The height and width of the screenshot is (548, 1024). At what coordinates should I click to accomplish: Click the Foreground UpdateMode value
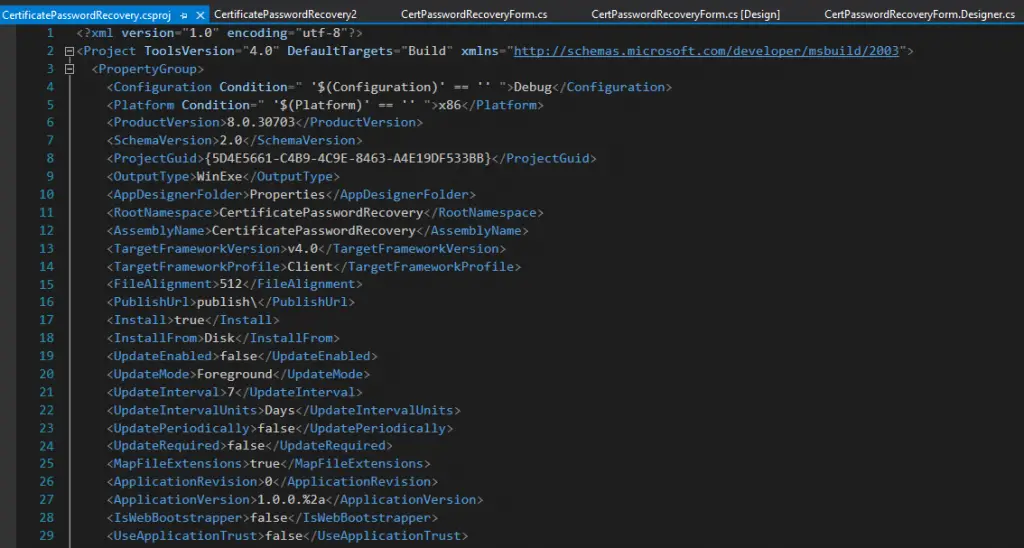237,374
